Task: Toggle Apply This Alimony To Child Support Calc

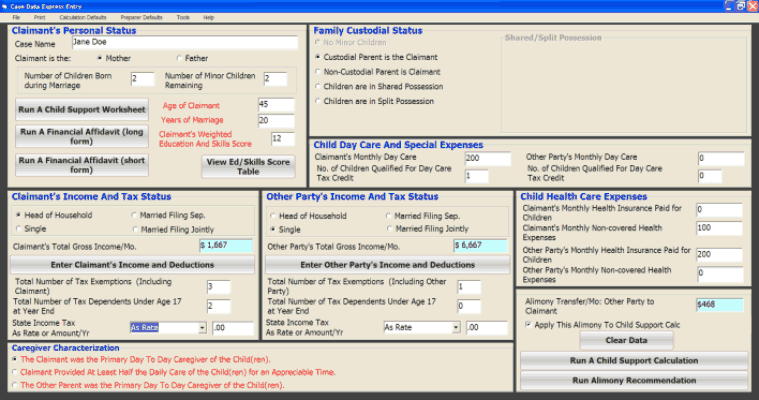Action: [528, 325]
